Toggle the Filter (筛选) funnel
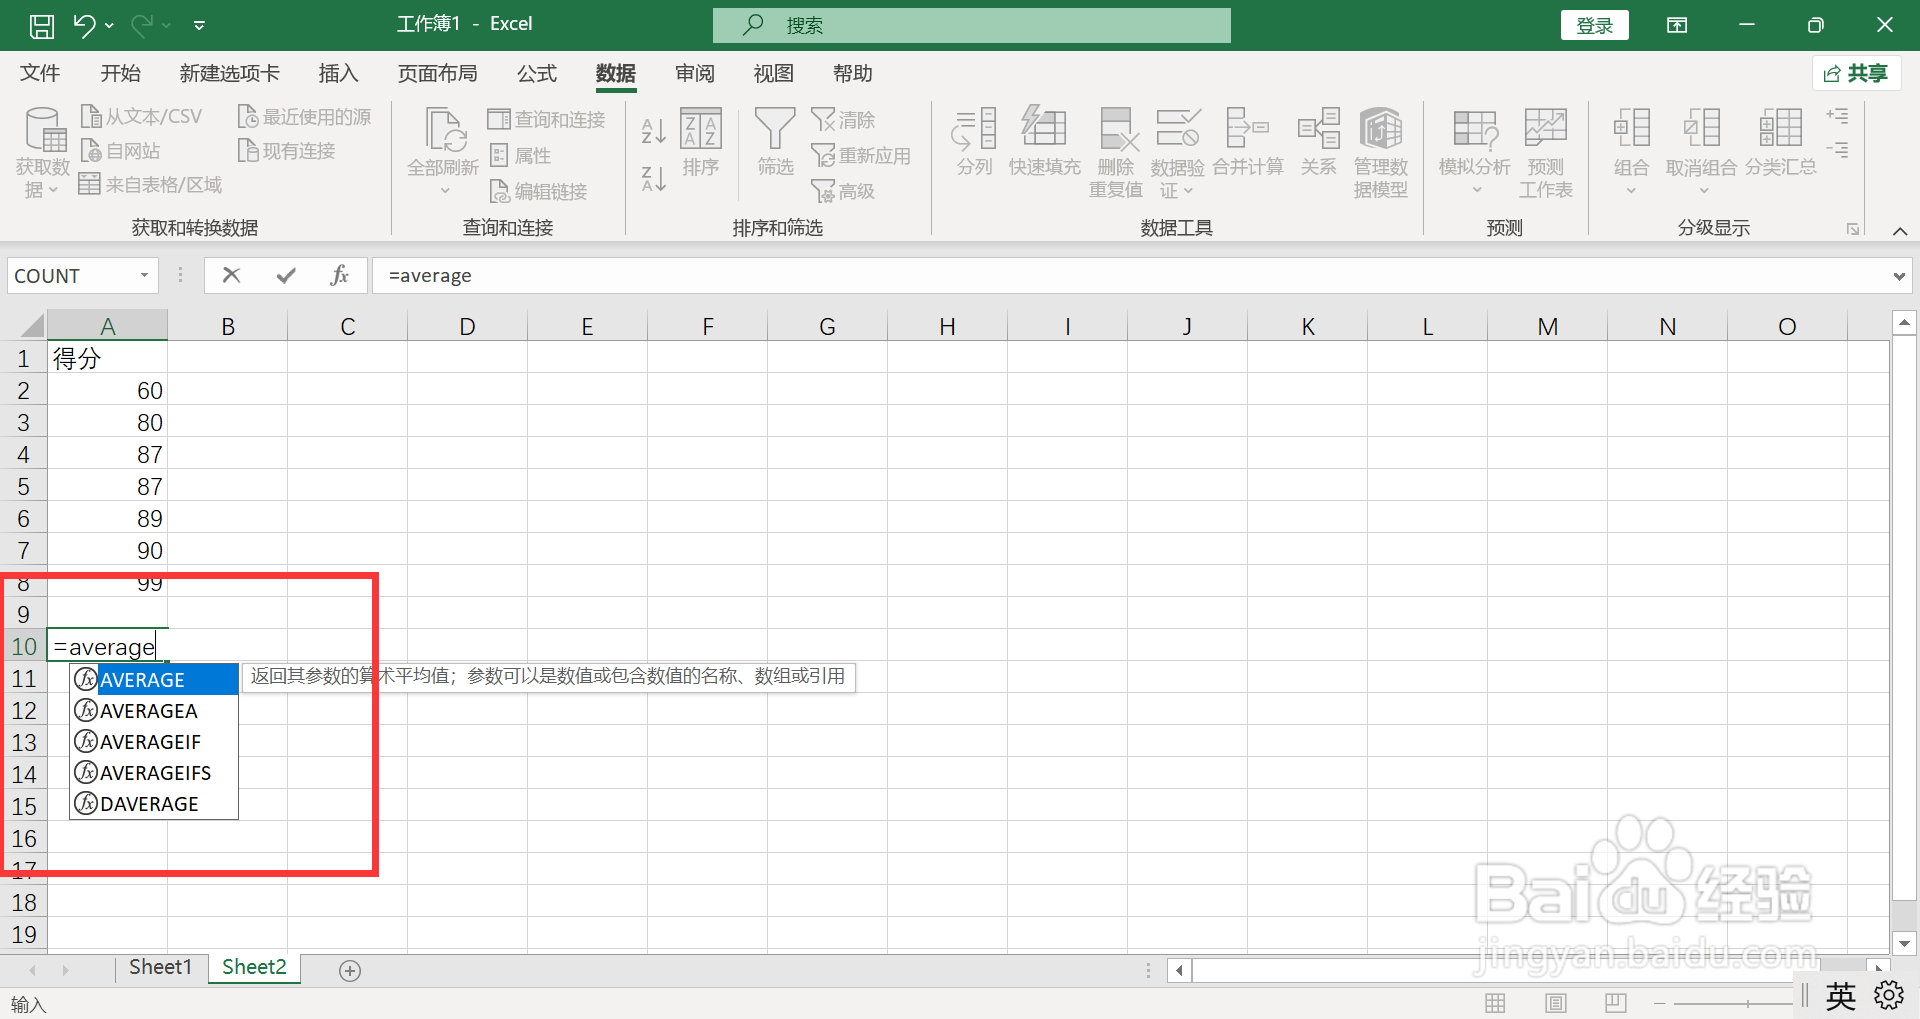Image resolution: width=1920 pixels, height=1019 pixels. (x=775, y=143)
